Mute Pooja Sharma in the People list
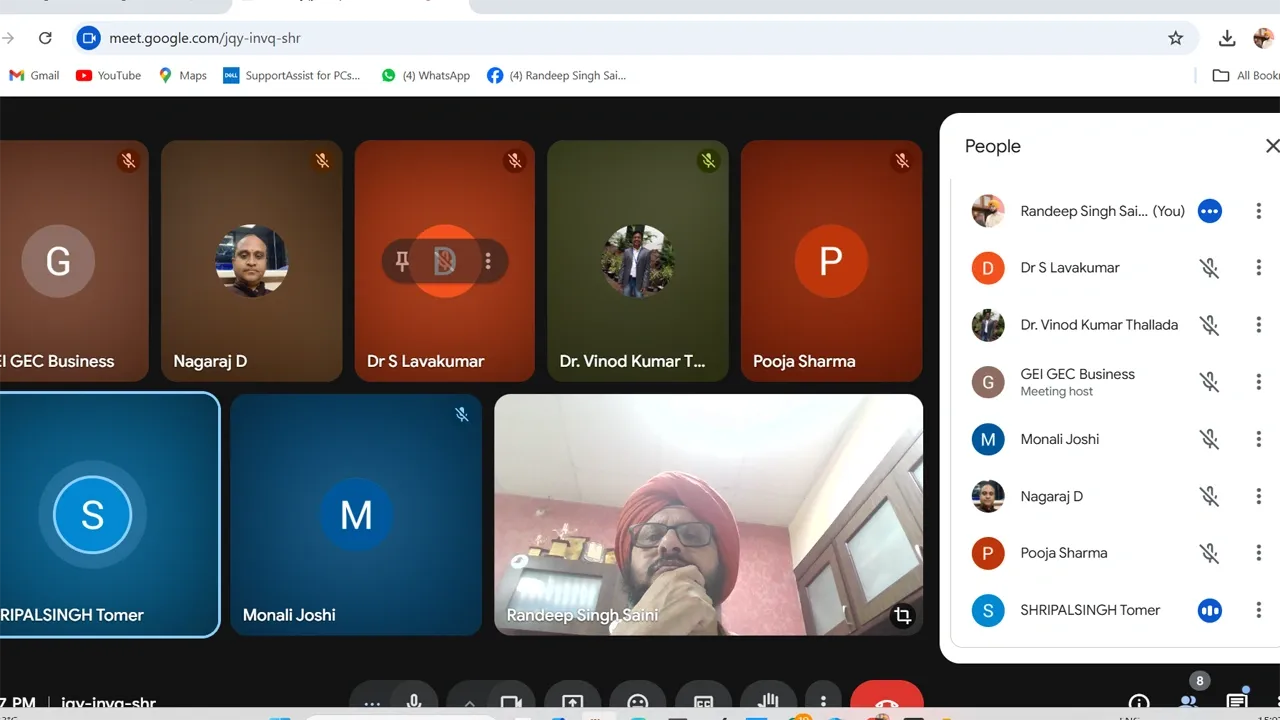Viewport: 1280px width, 720px height. (1209, 553)
